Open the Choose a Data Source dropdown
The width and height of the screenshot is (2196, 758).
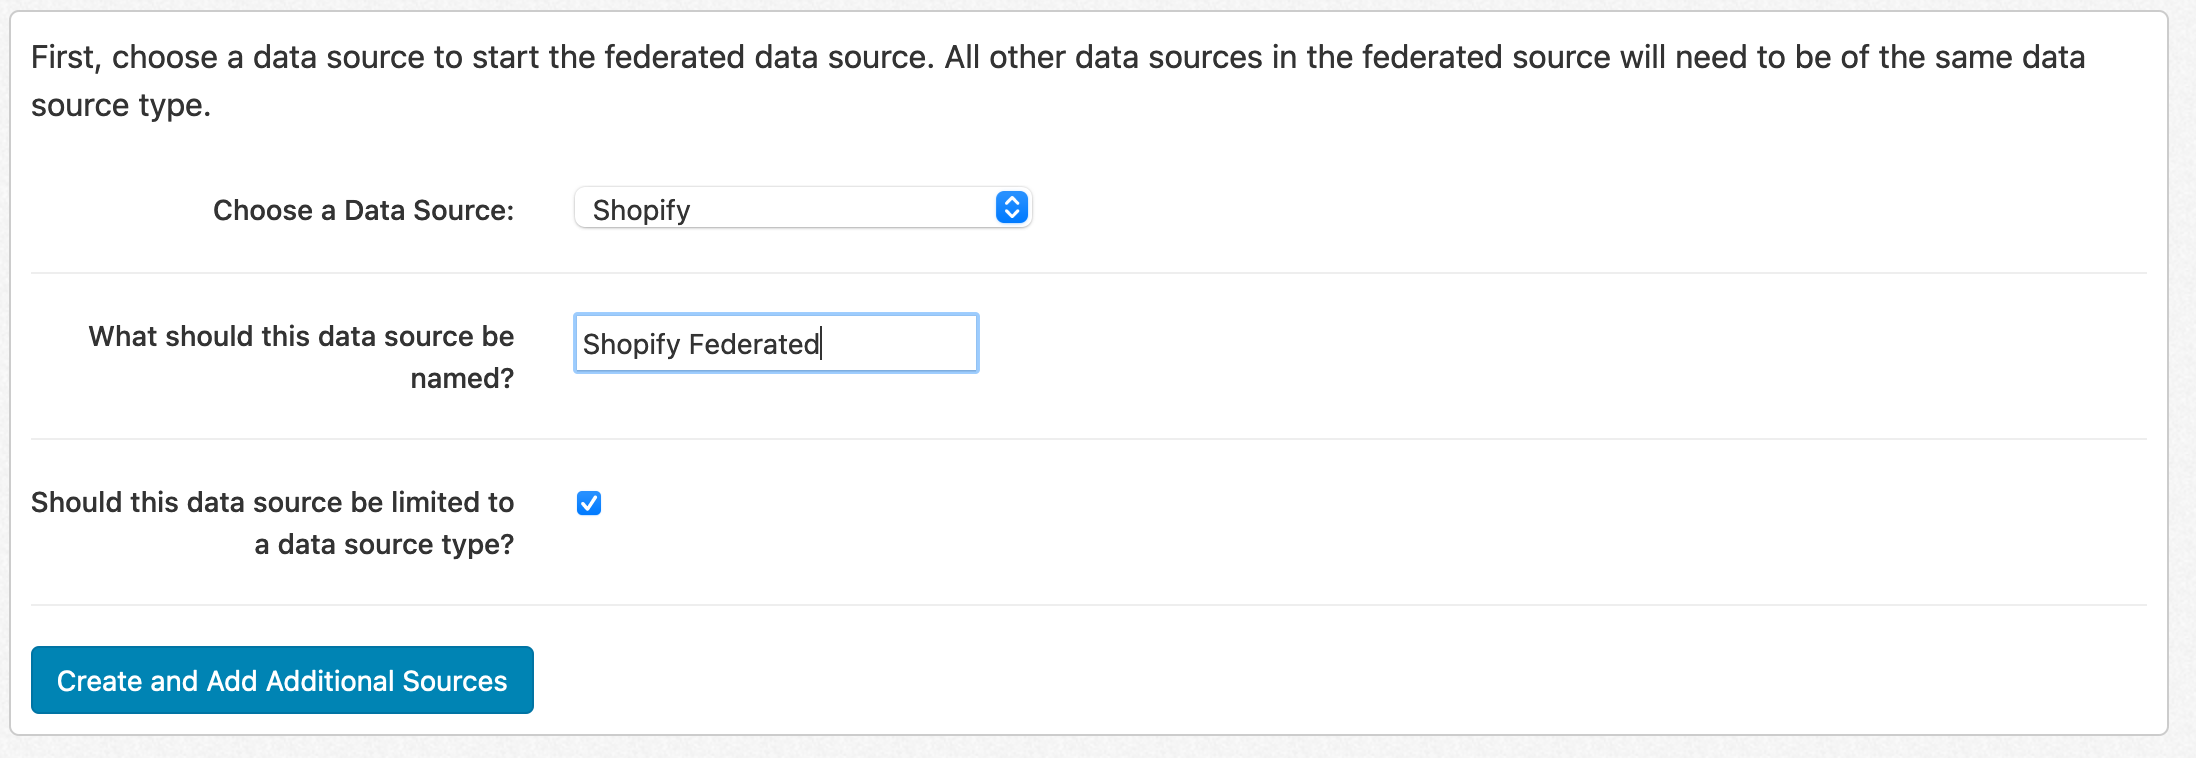tap(803, 208)
